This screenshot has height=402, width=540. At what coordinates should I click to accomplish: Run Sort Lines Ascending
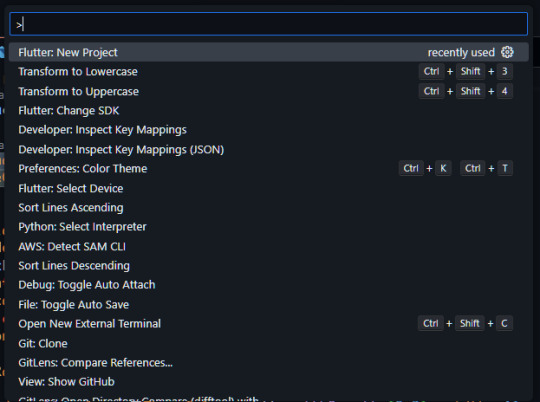(x=269, y=208)
